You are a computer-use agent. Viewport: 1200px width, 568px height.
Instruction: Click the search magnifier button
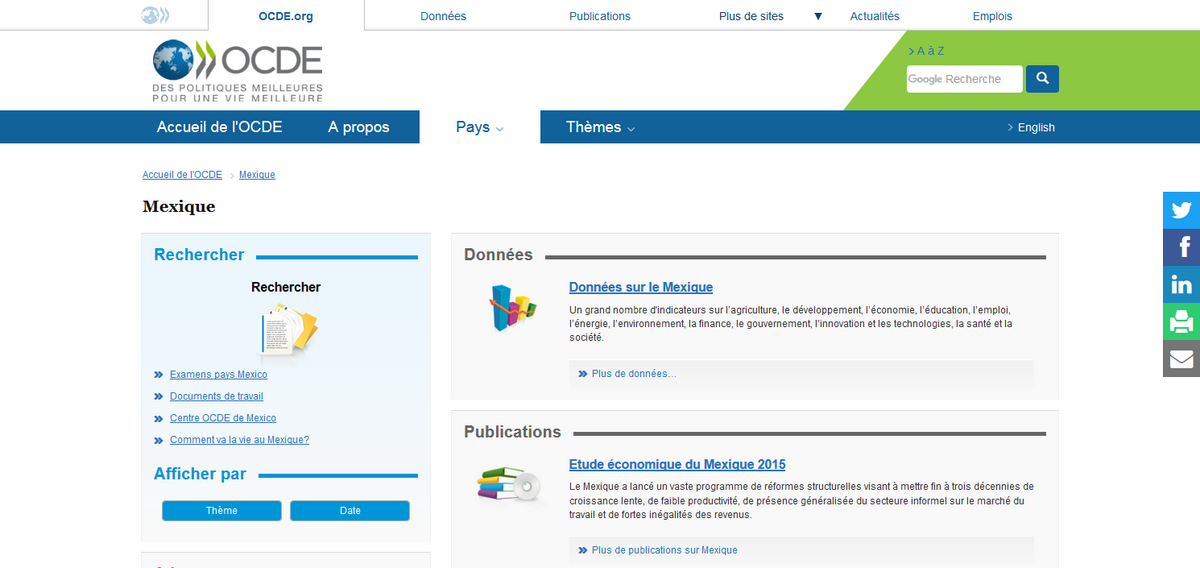(1042, 79)
